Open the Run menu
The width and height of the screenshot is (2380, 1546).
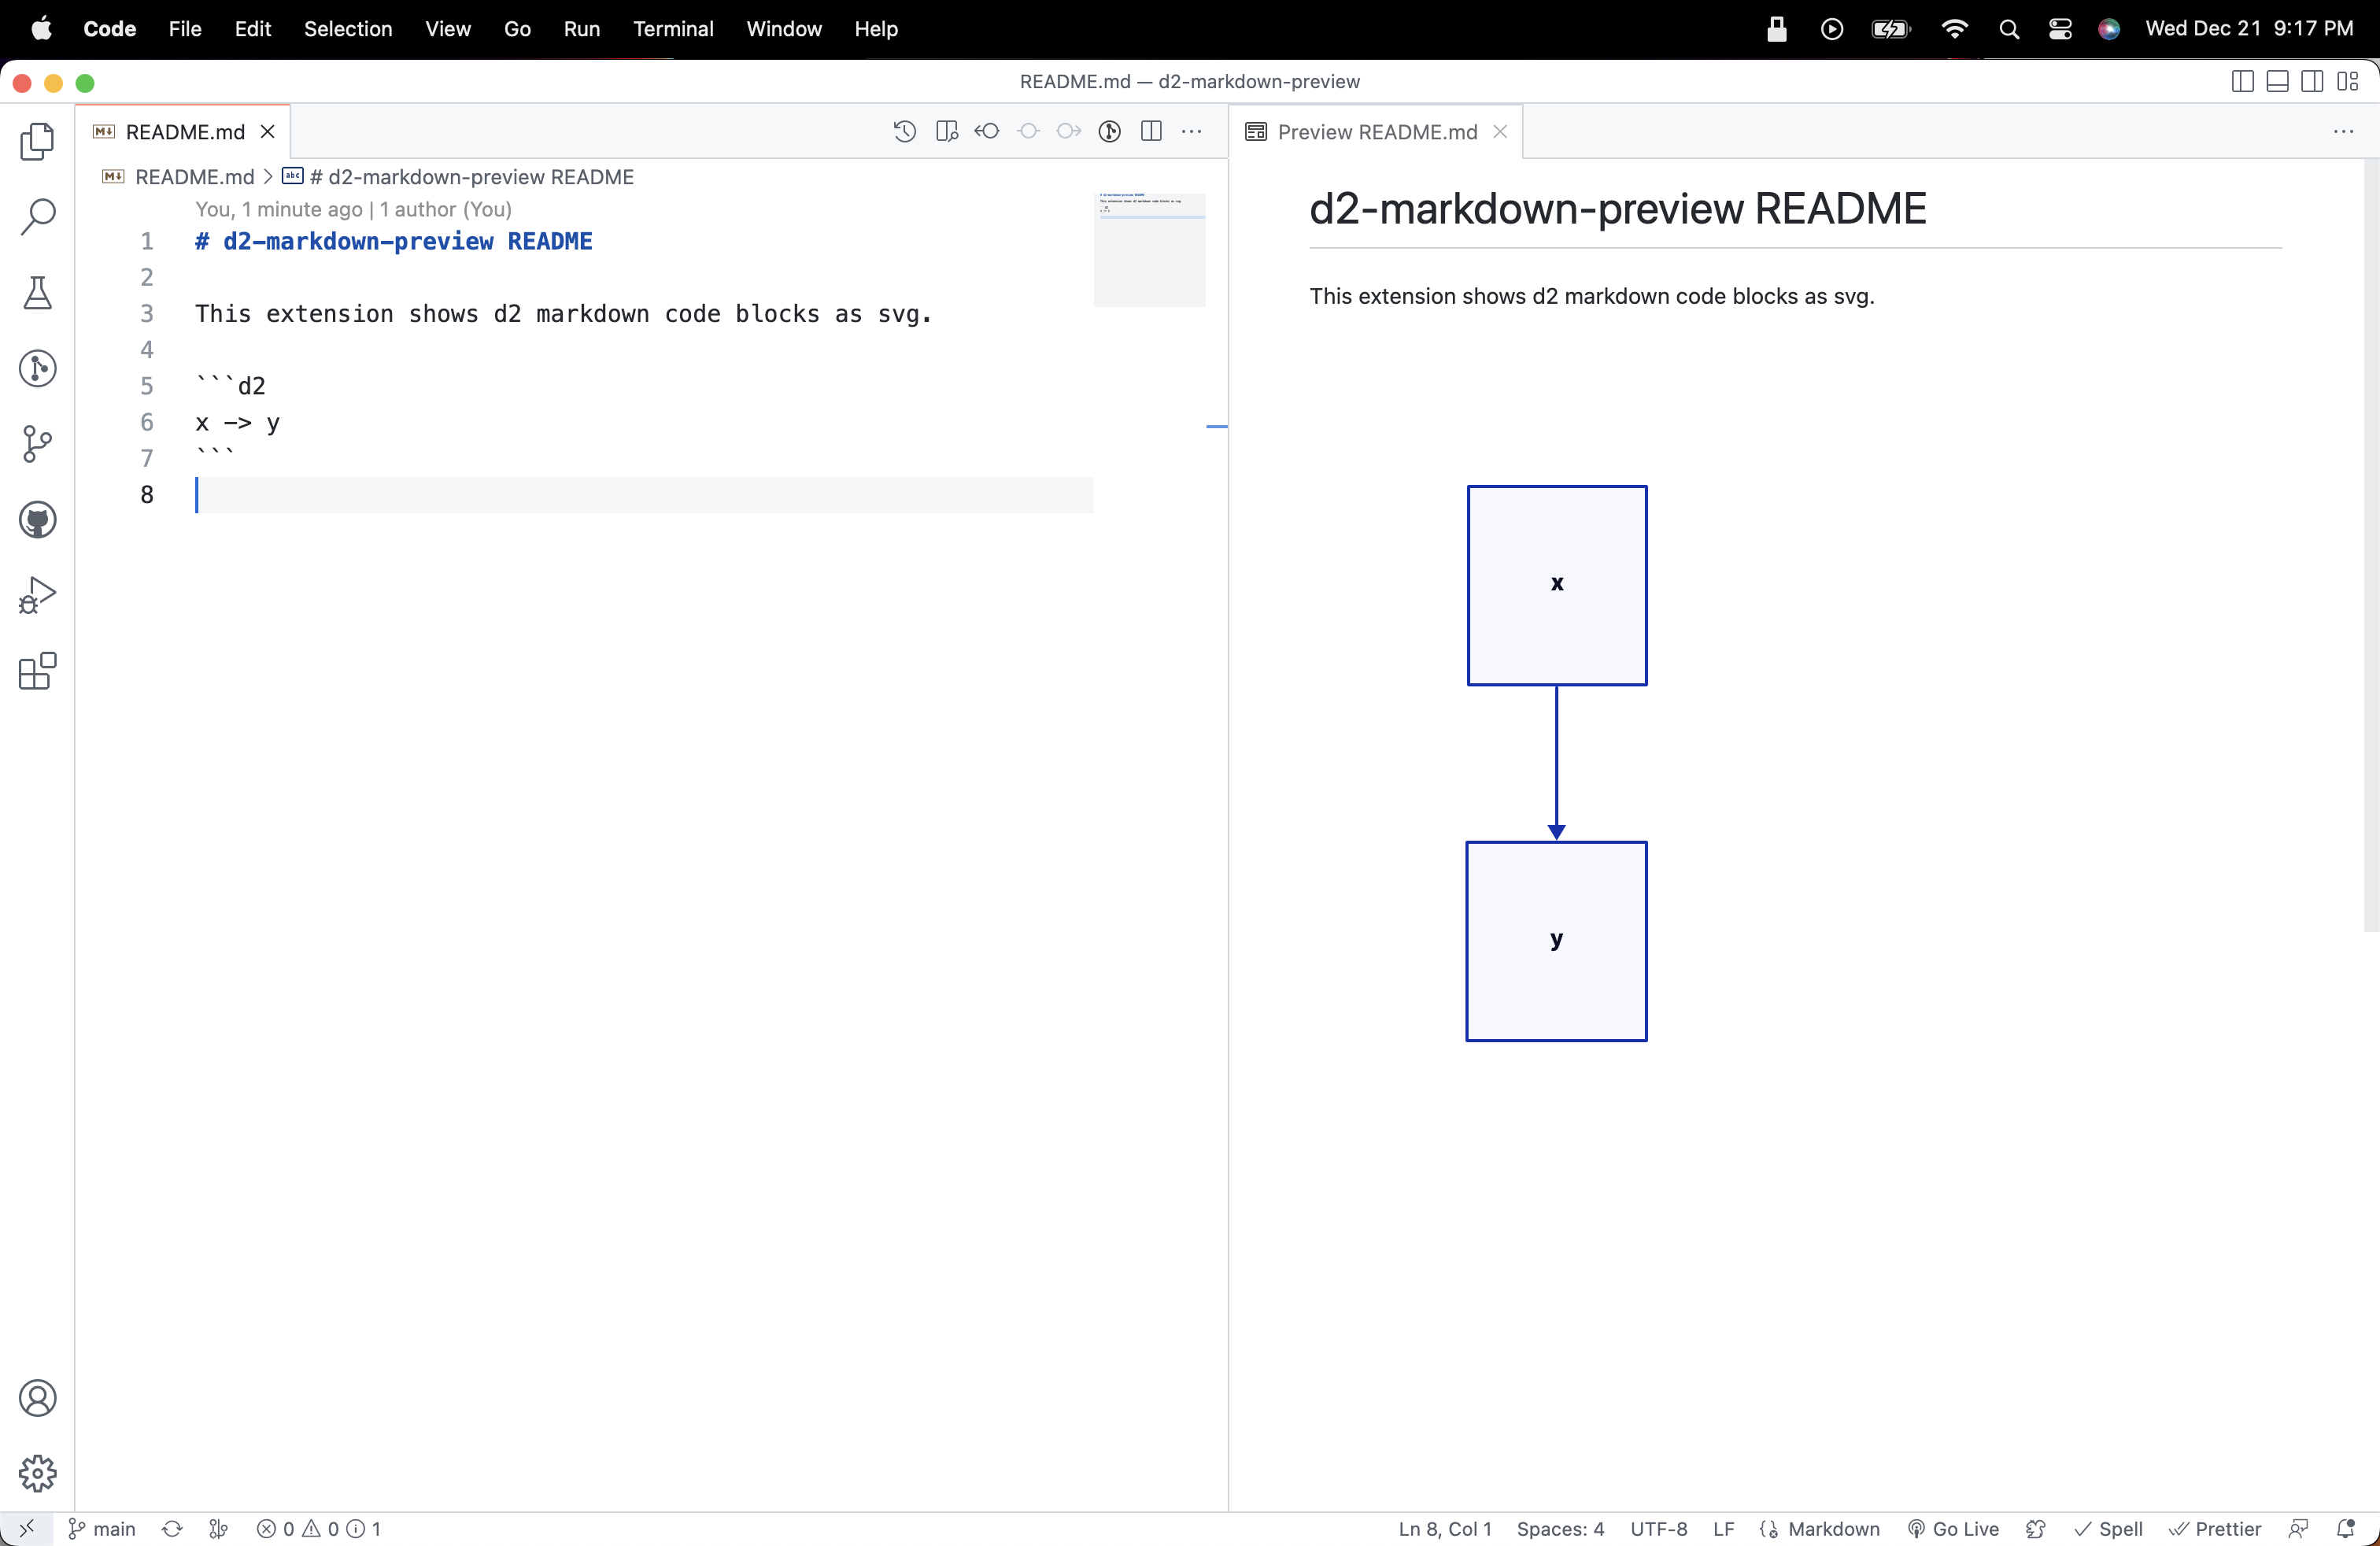pyautogui.click(x=582, y=29)
